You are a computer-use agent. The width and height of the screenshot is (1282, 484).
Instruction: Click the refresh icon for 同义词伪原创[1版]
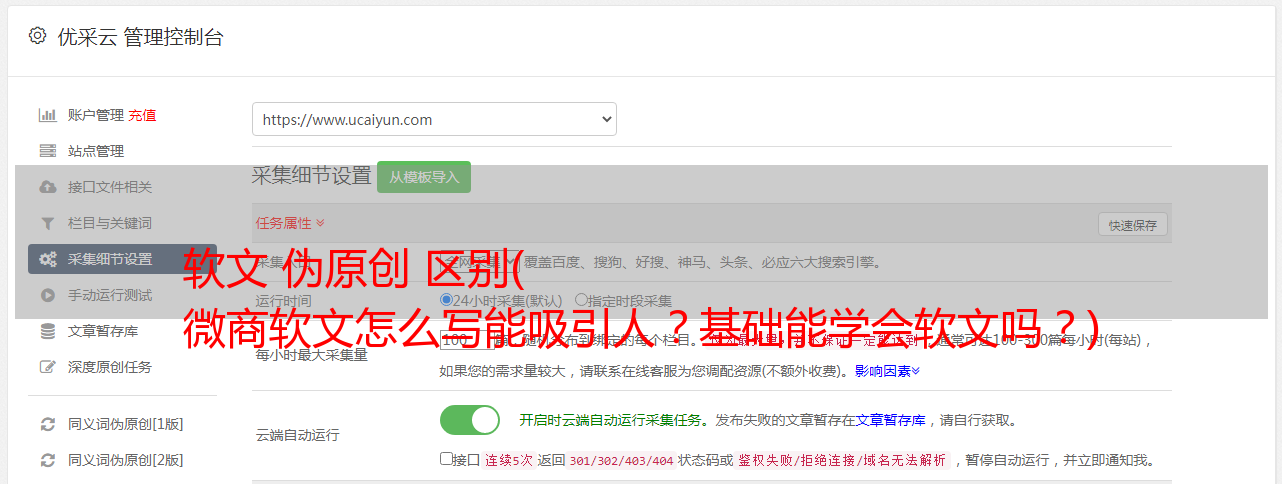click(x=47, y=424)
